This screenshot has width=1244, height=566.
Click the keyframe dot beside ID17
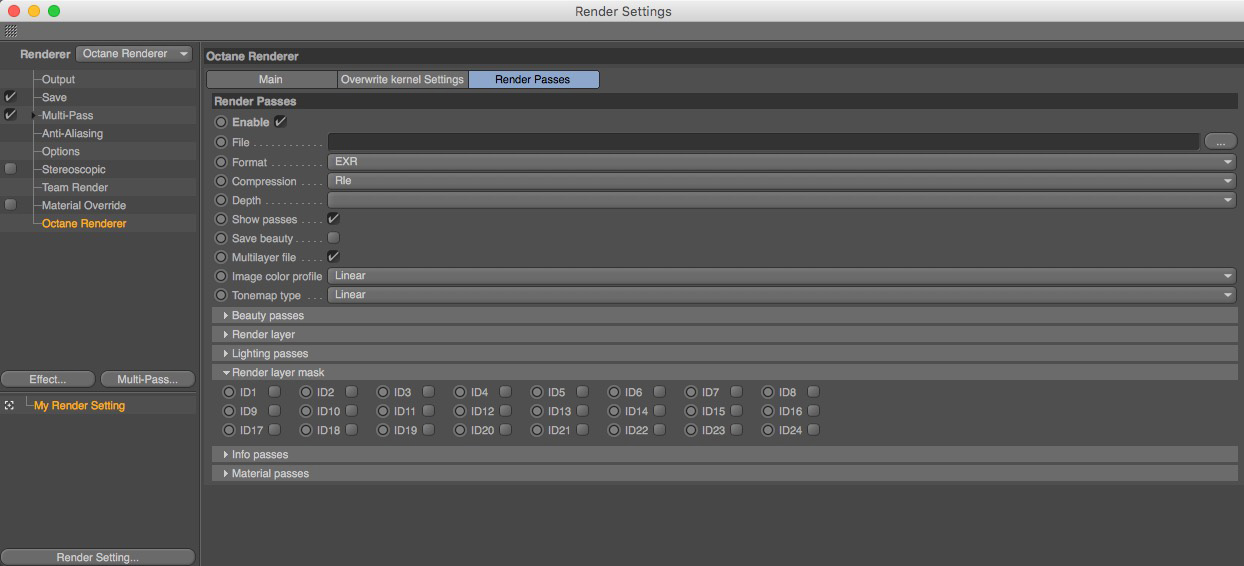(229, 430)
